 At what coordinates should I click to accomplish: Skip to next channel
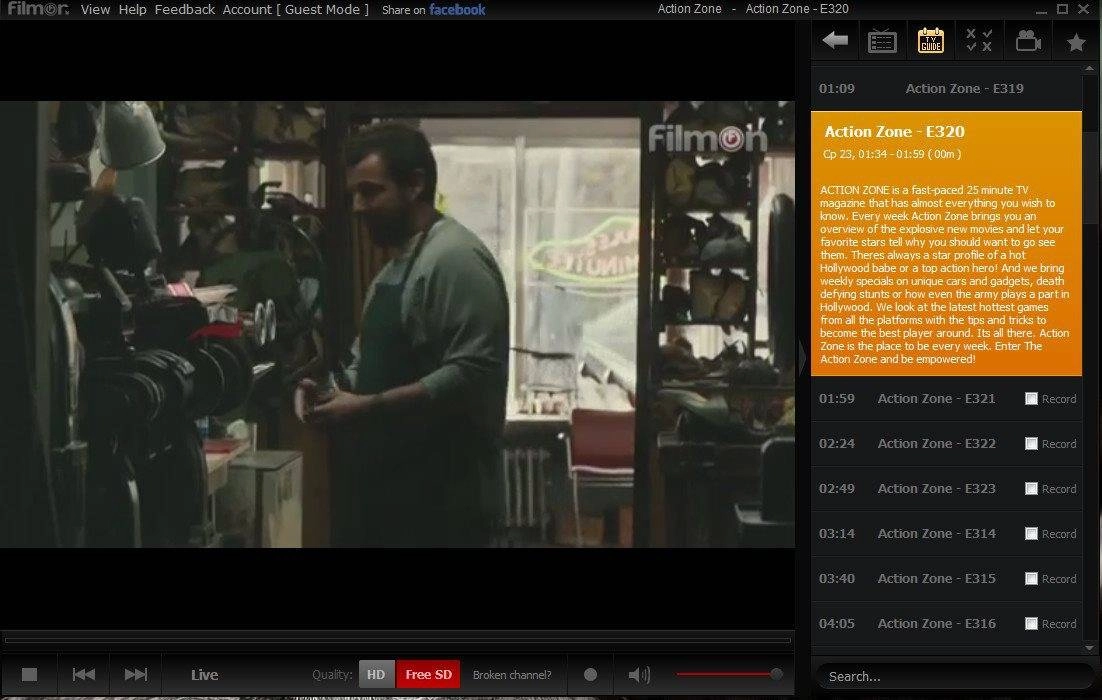[136, 675]
